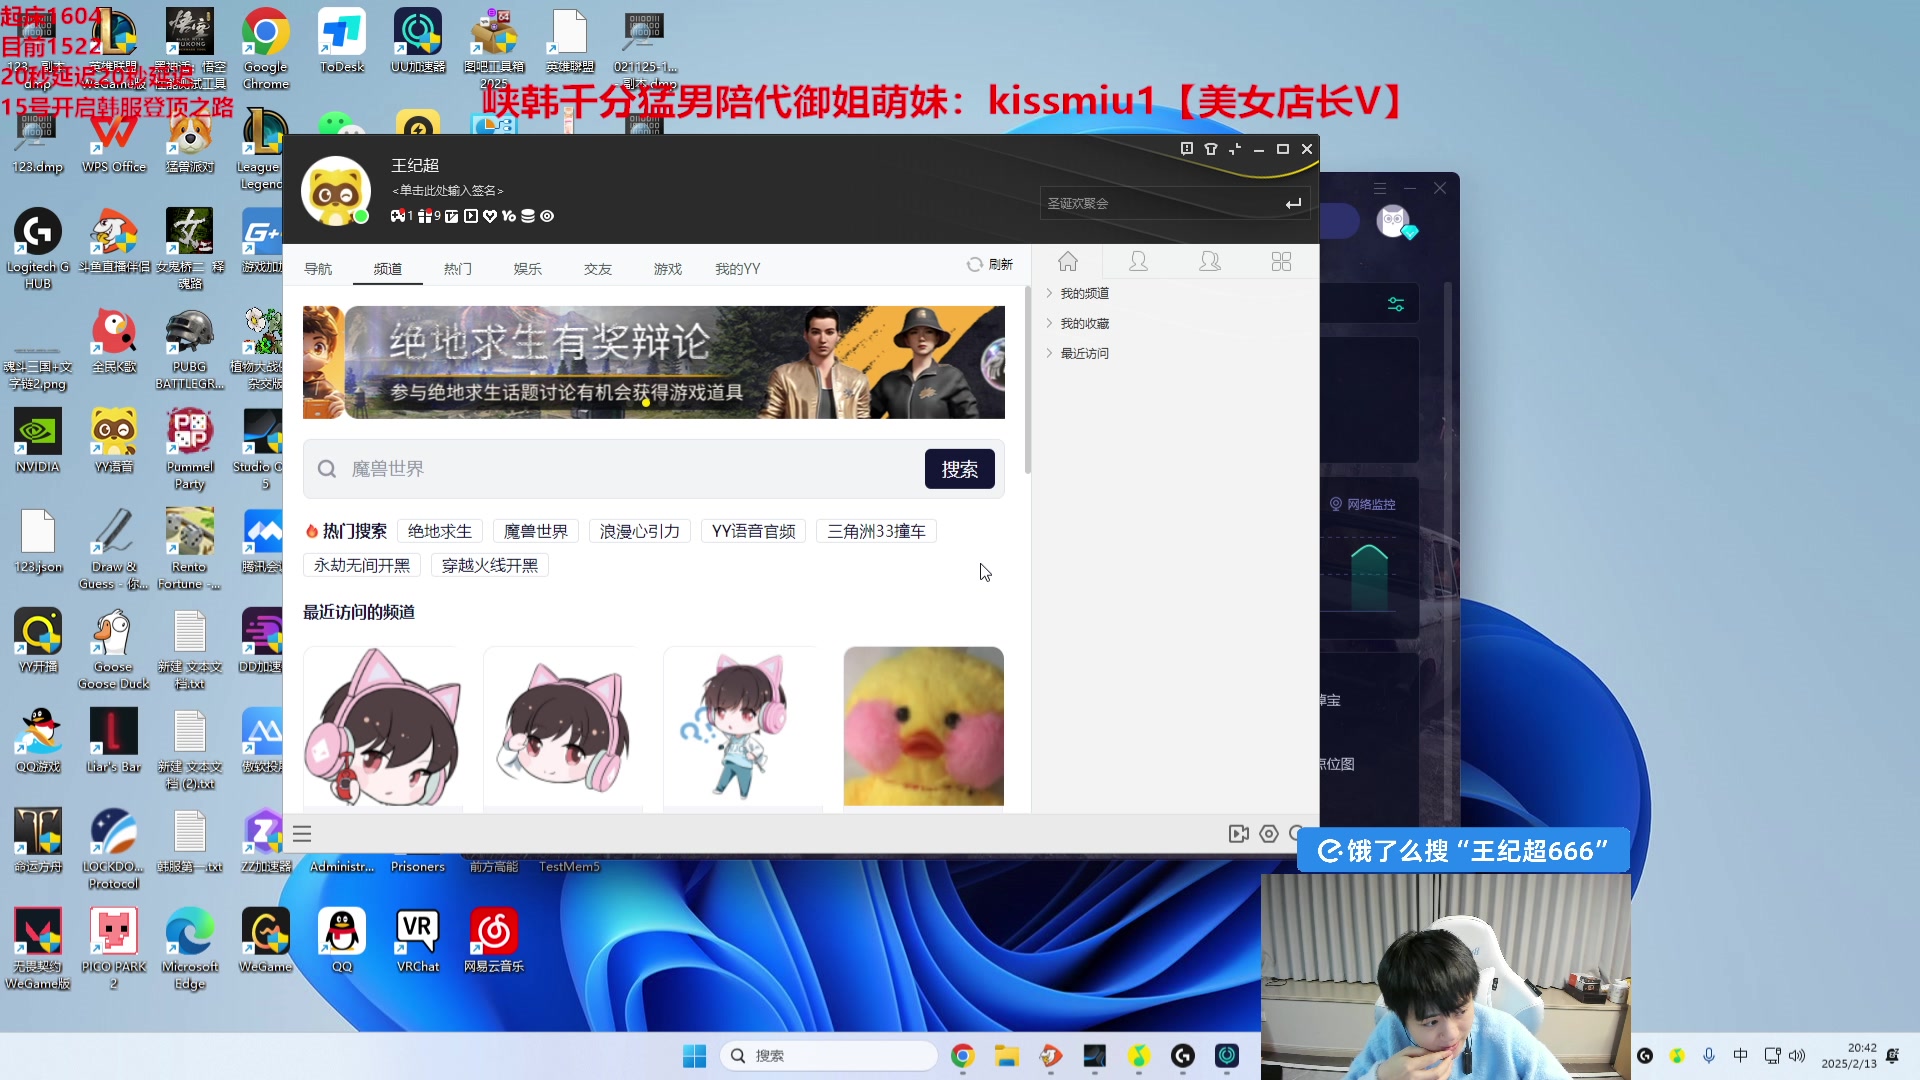Open File Explorer from the taskbar
Viewport: 1920px width, 1080px height.
(1006, 1056)
